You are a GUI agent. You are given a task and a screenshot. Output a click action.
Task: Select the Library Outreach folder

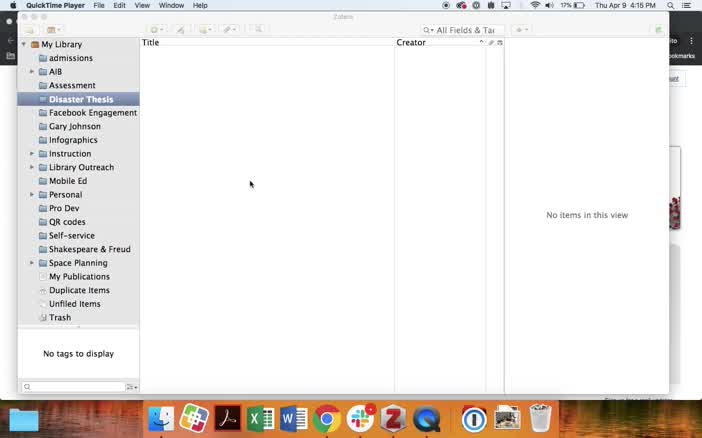[x=81, y=167]
